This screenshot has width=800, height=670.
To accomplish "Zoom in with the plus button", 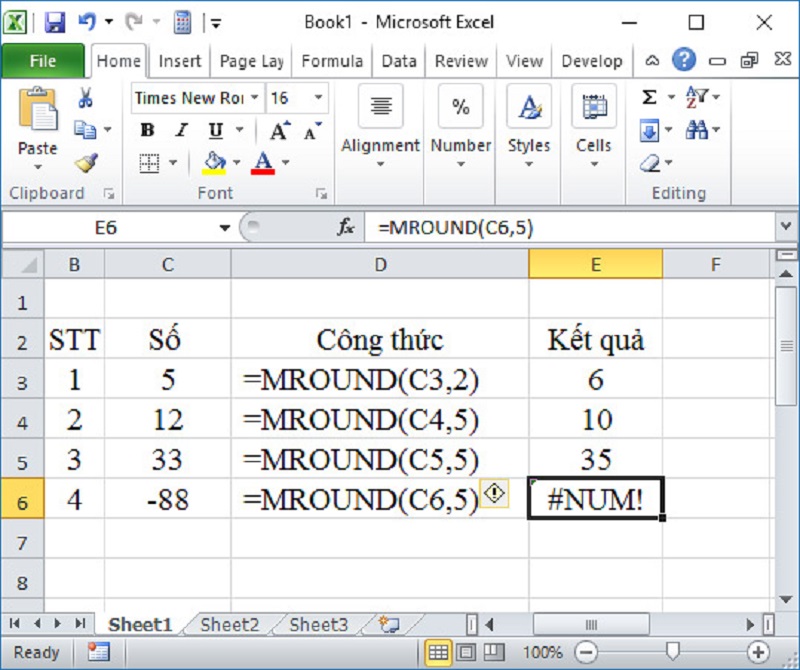I will 758,652.
